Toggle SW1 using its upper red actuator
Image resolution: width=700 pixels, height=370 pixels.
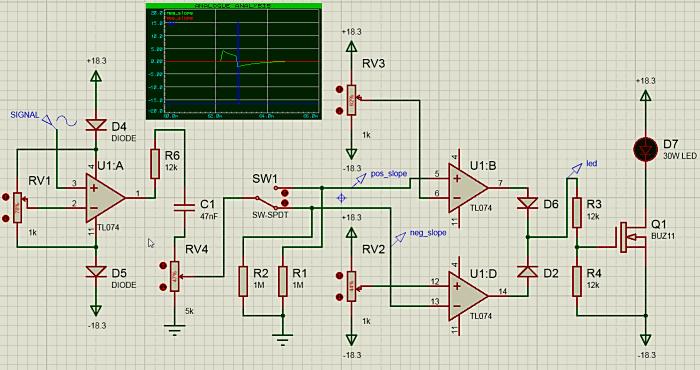coord(285,193)
